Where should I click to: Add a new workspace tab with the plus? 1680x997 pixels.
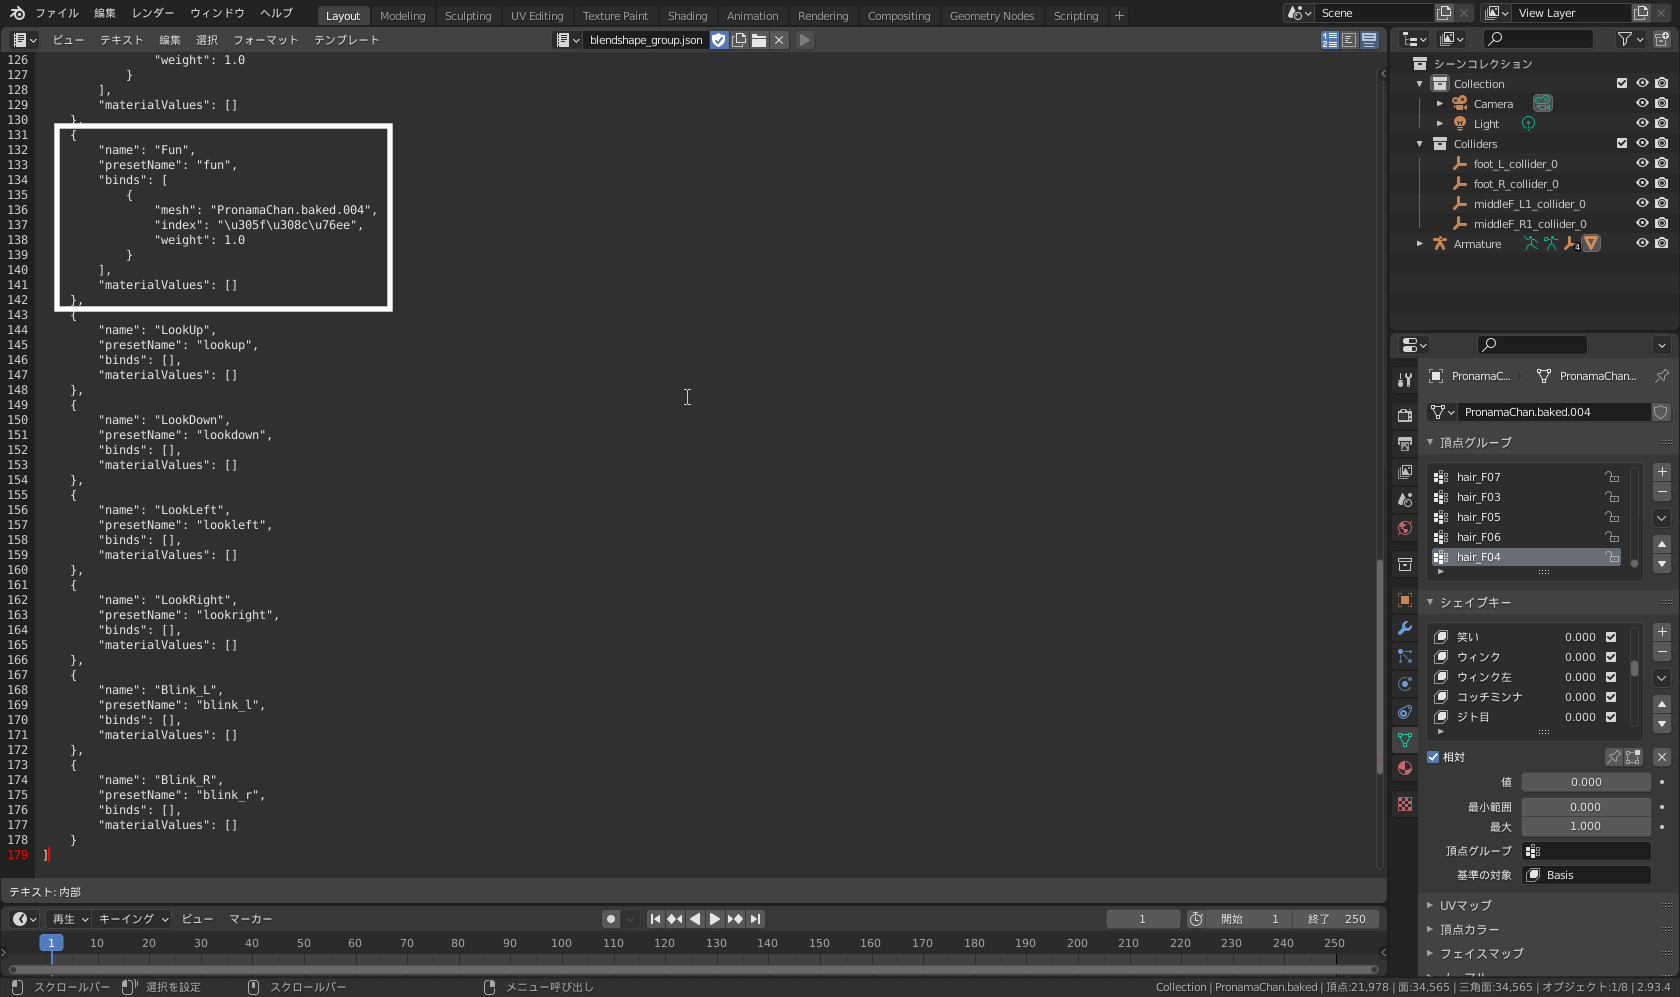tap(1119, 15)
